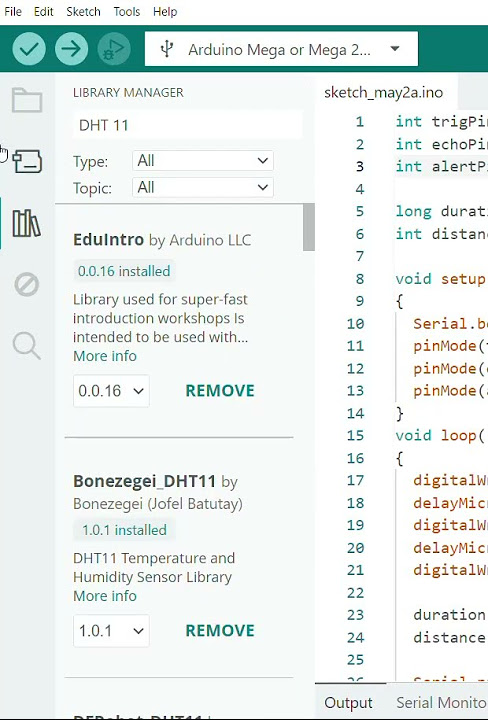This screenshot has width=488, height=720.
Task: Click the LIBRARY MANAGER panel heading
Action: [128, 92]
